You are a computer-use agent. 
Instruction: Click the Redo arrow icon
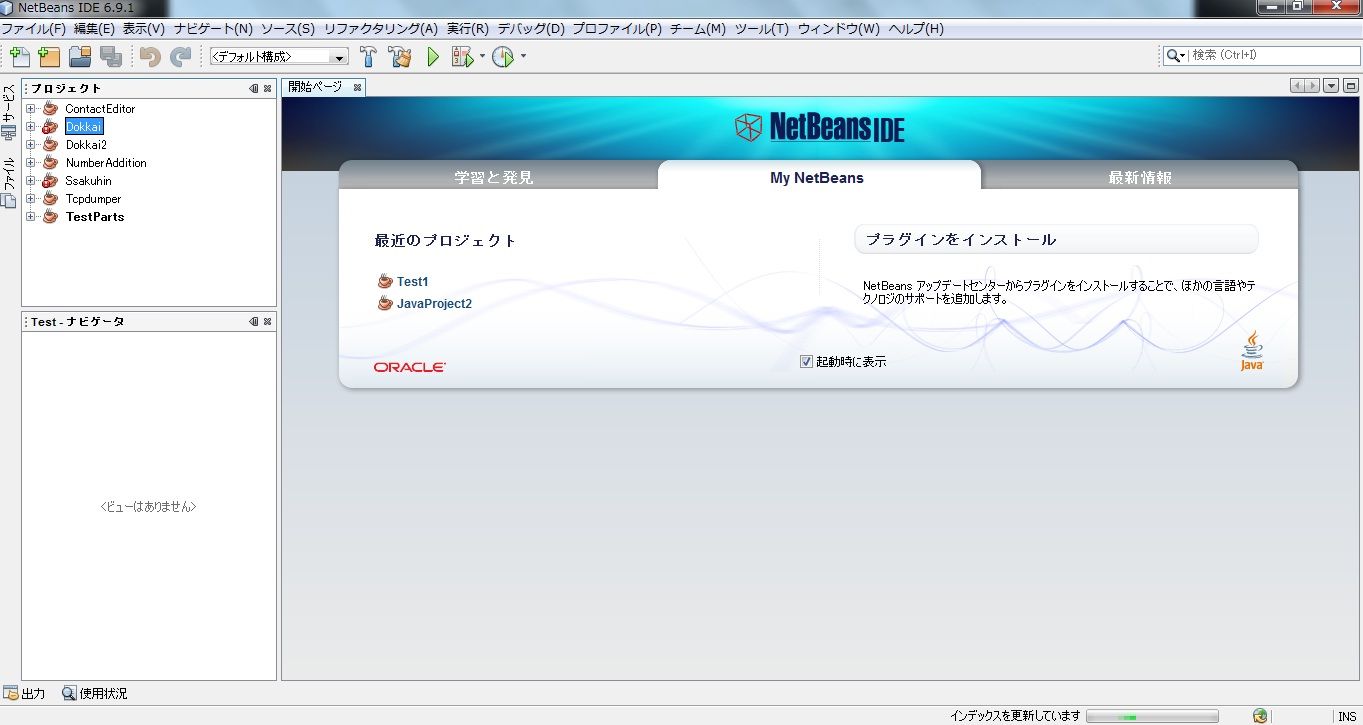pyautogui.click(x=180, y=56)
